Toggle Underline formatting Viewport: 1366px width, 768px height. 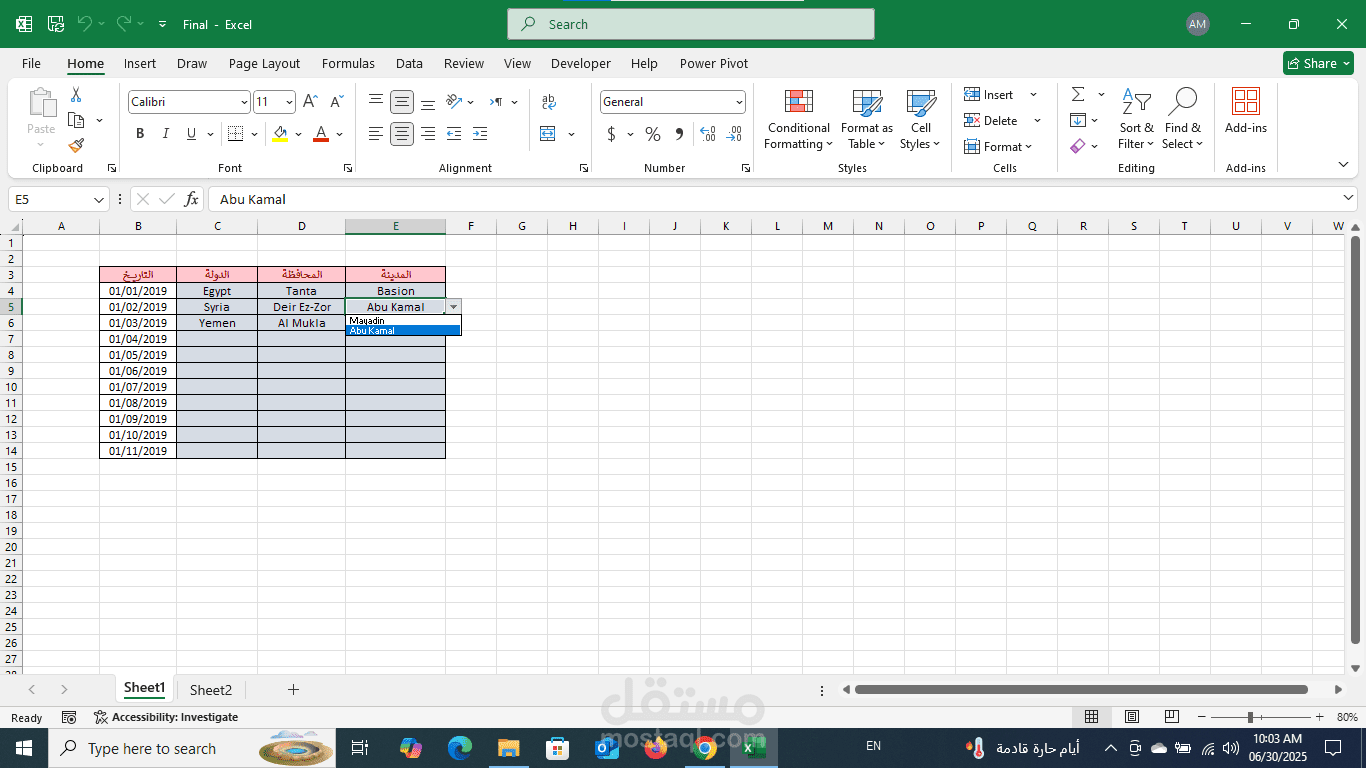(190, 134)
